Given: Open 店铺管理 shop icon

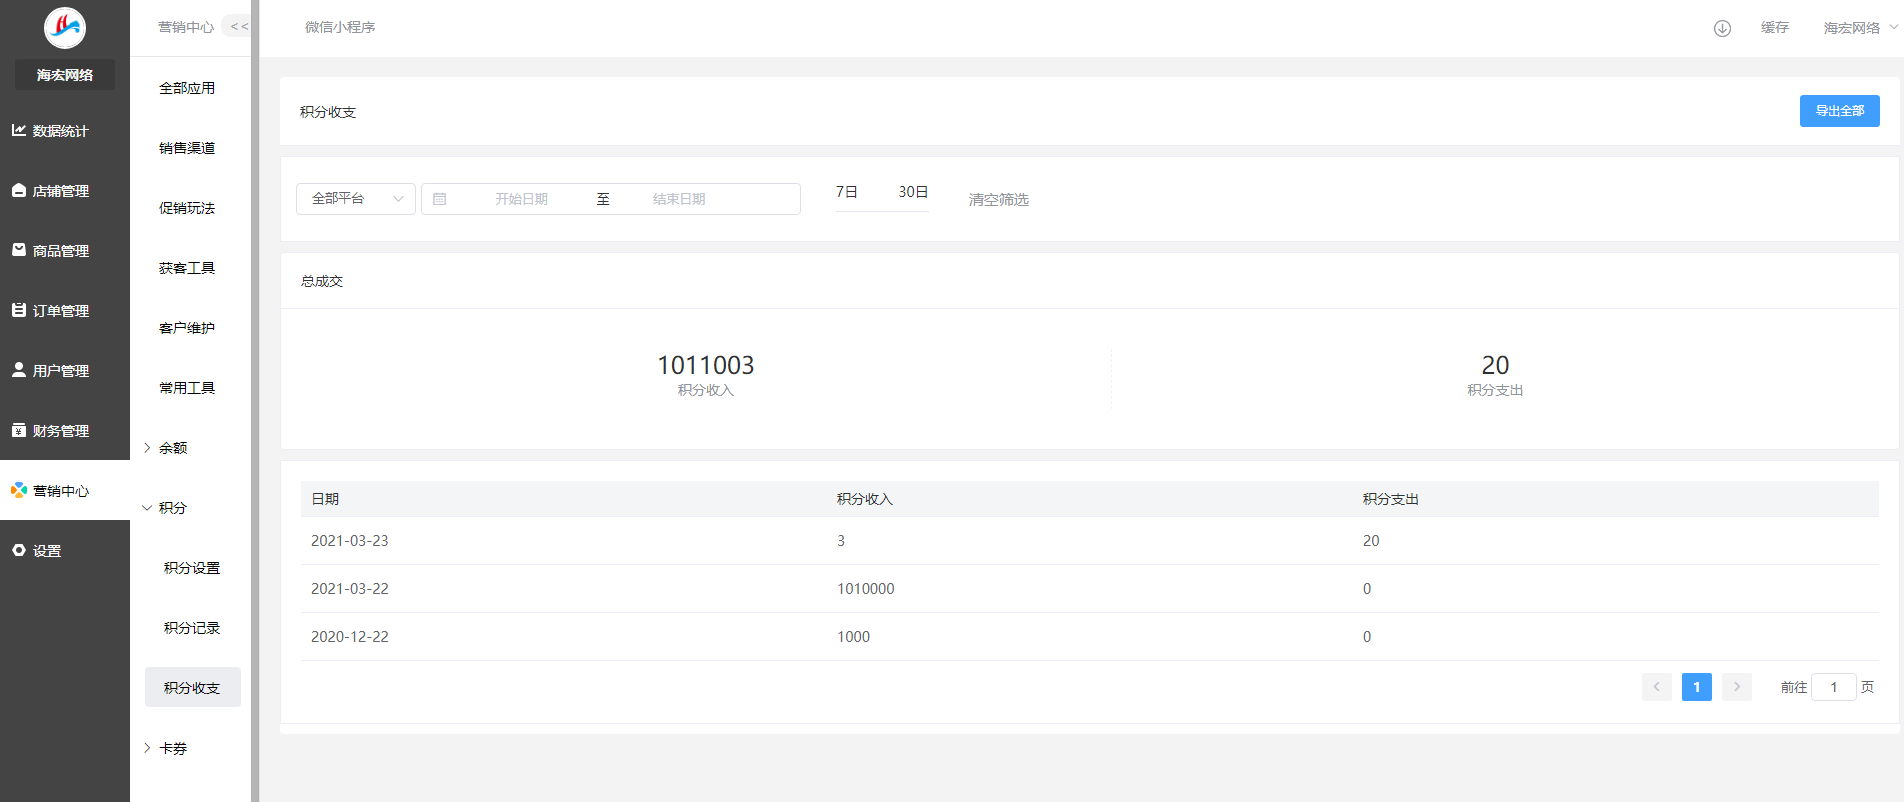Looking at the screenshot, I should point(19,190).
